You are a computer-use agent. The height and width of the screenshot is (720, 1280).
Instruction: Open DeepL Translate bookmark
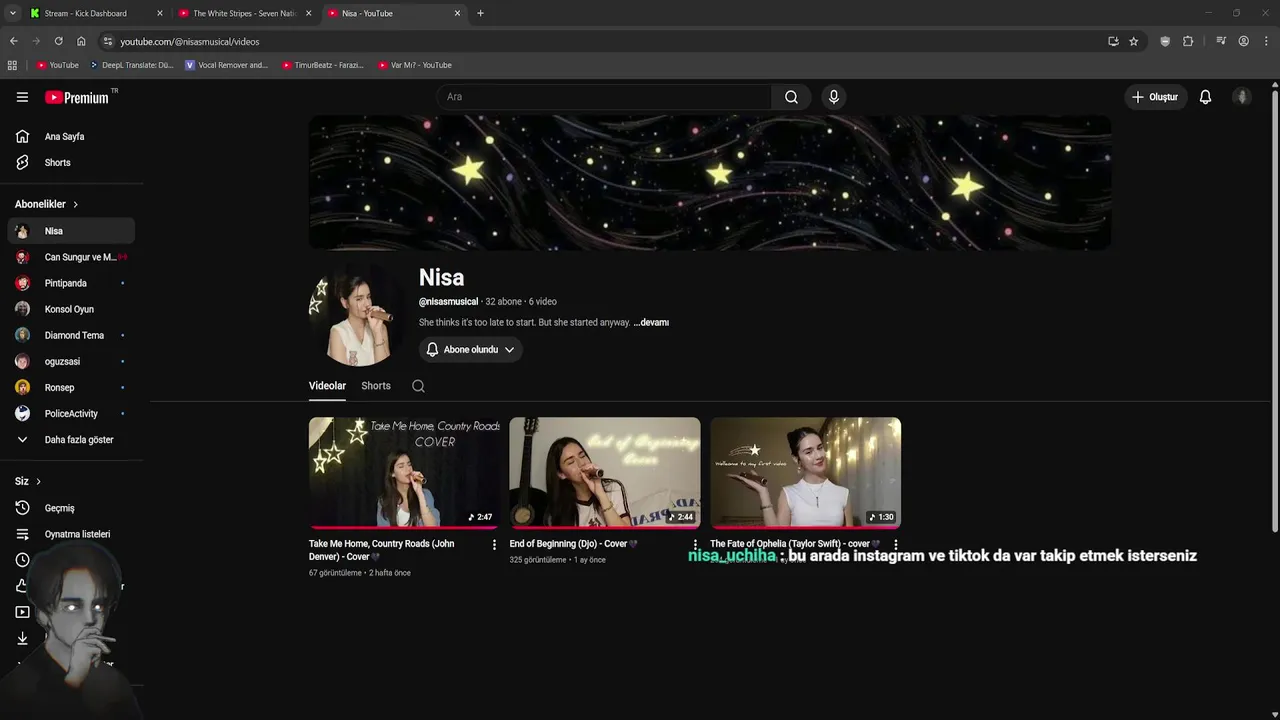131,65
